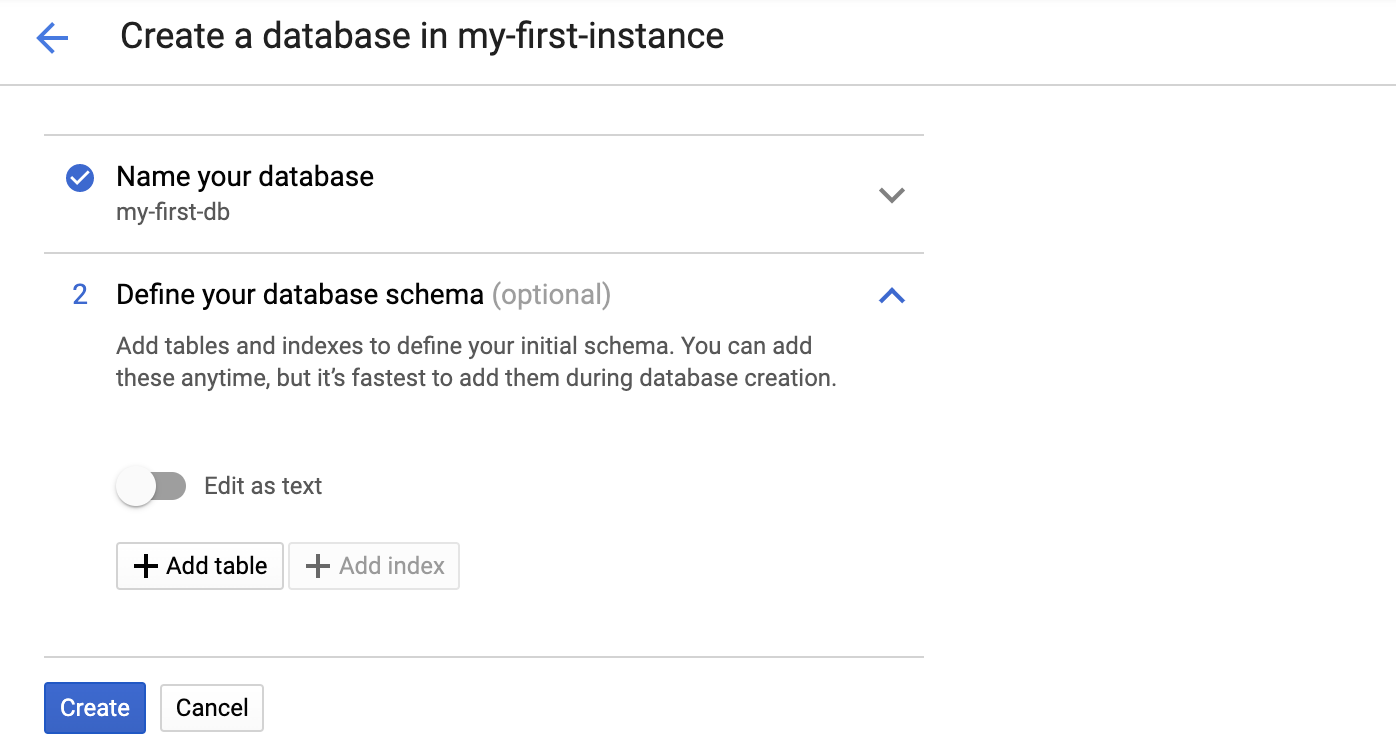Click the schema description paragraph
Viewport: 1396px width, 756px height.
click(x=476, y=362)
